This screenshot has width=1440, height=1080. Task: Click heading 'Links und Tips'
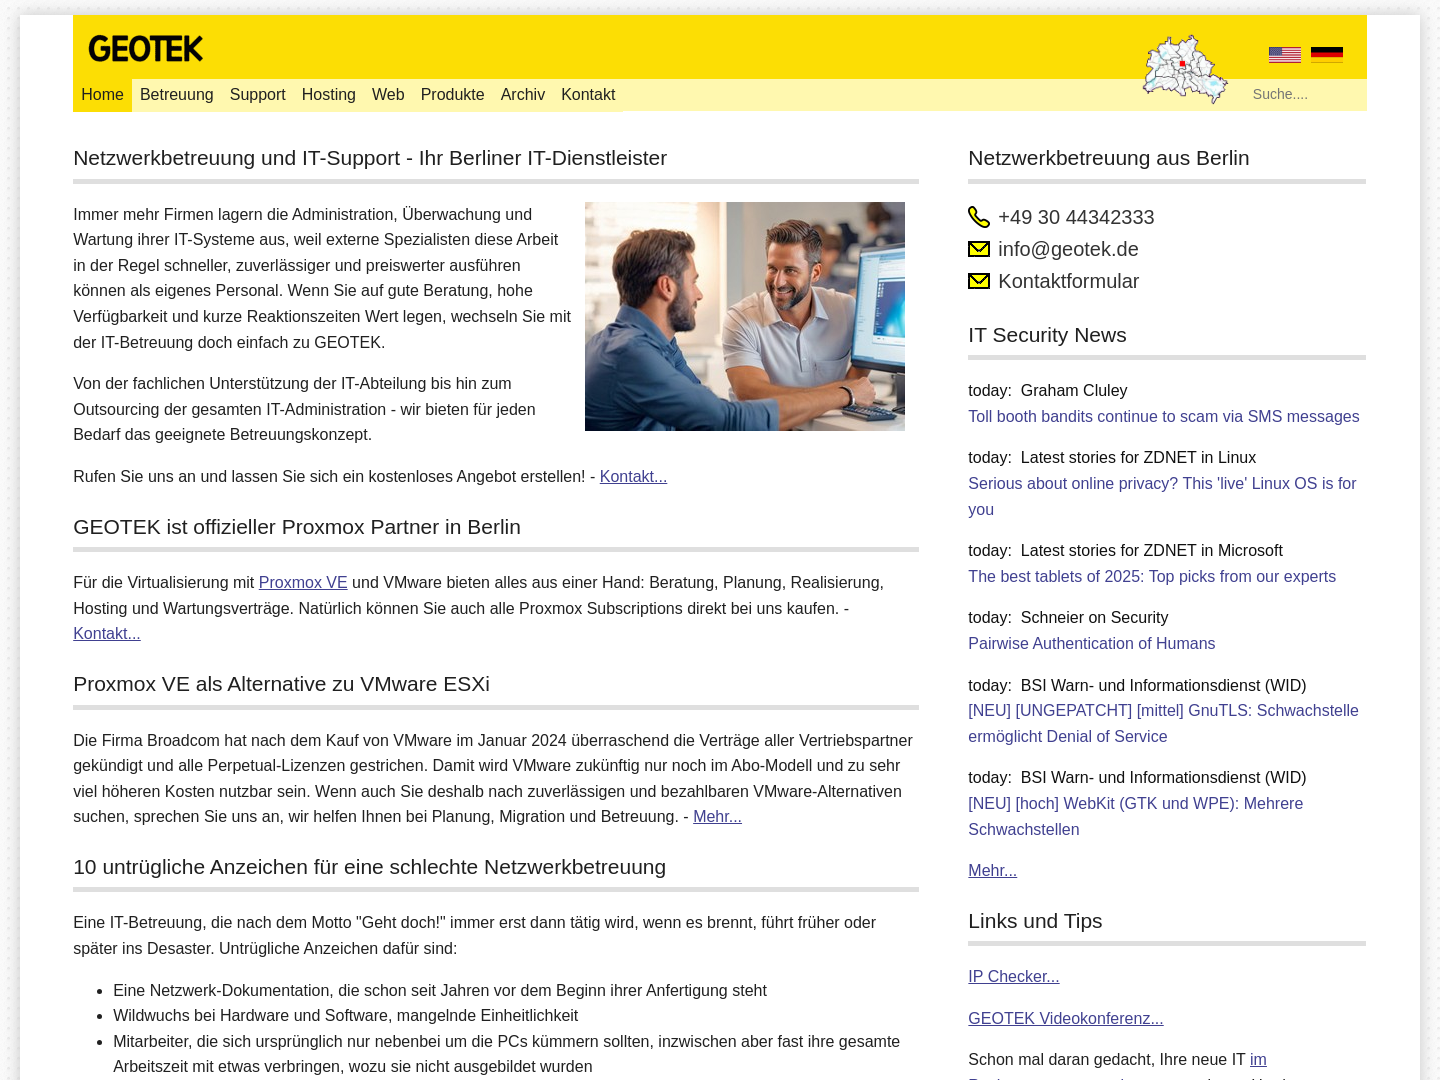1035,921
